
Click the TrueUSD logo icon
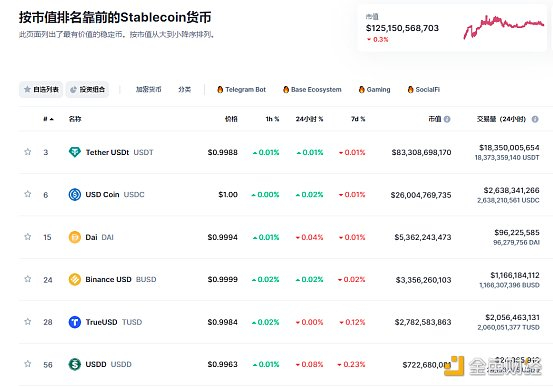[x=74, y=322]
